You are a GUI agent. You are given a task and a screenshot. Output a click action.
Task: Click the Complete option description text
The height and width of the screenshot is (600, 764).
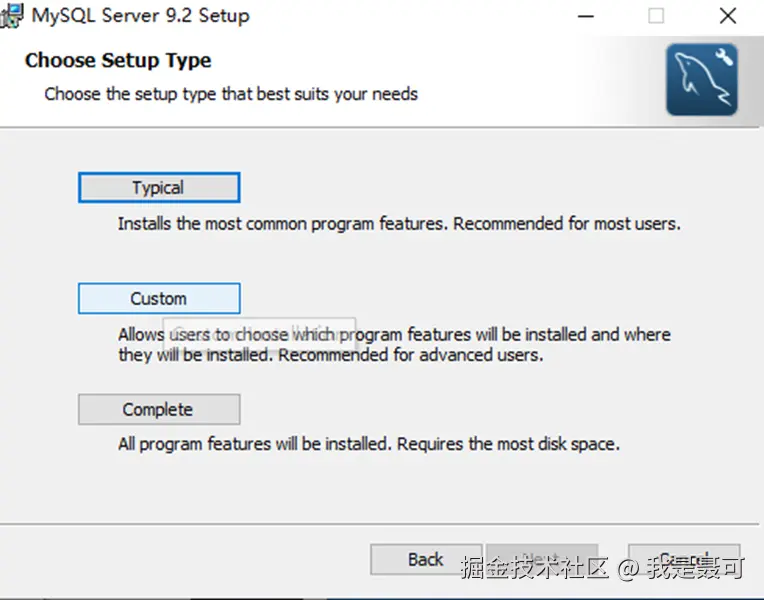[369, 444]
